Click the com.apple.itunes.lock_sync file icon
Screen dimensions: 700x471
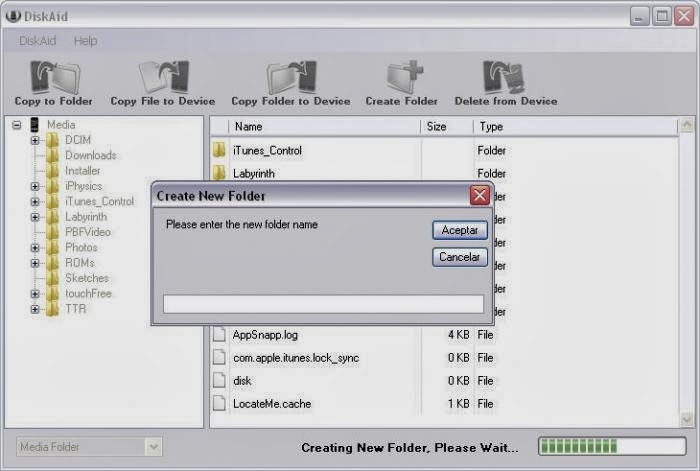[x=219, y=357]
